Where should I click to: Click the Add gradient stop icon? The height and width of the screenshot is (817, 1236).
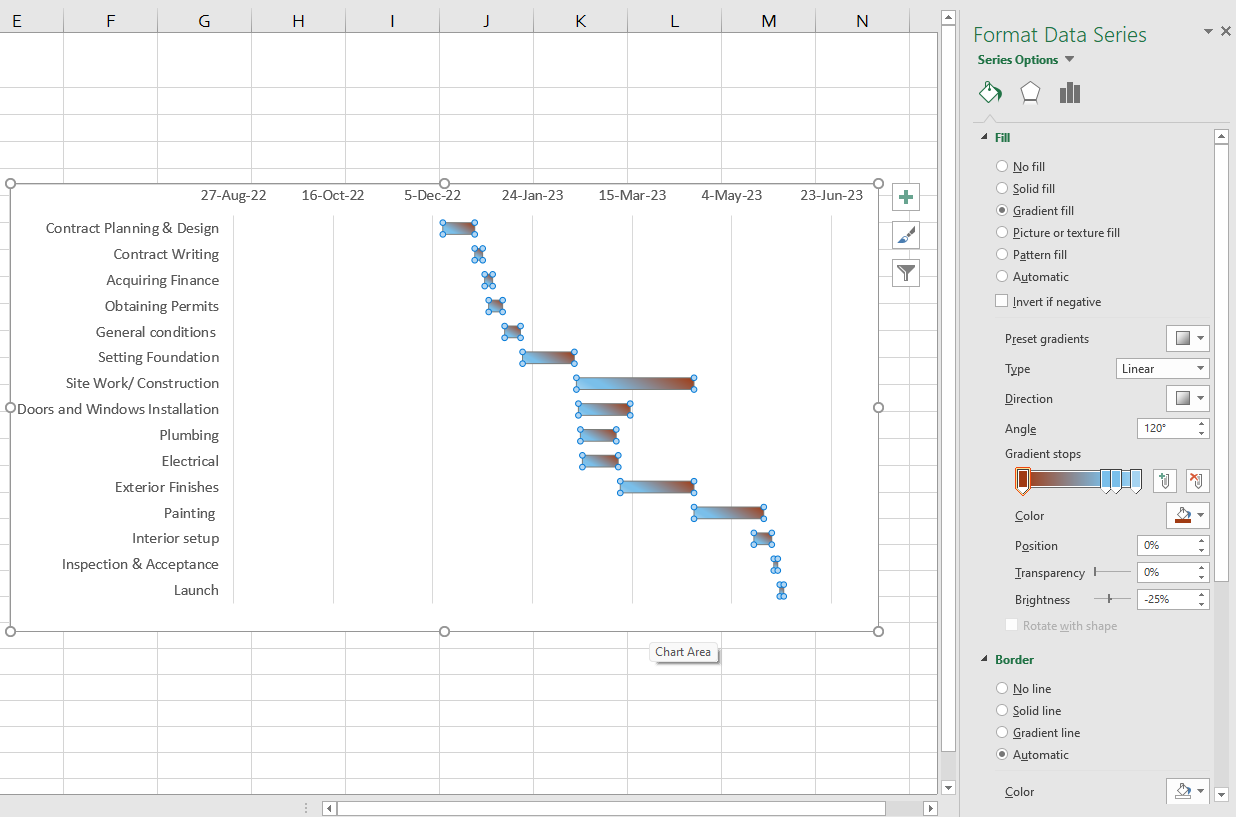(1164, 481)
